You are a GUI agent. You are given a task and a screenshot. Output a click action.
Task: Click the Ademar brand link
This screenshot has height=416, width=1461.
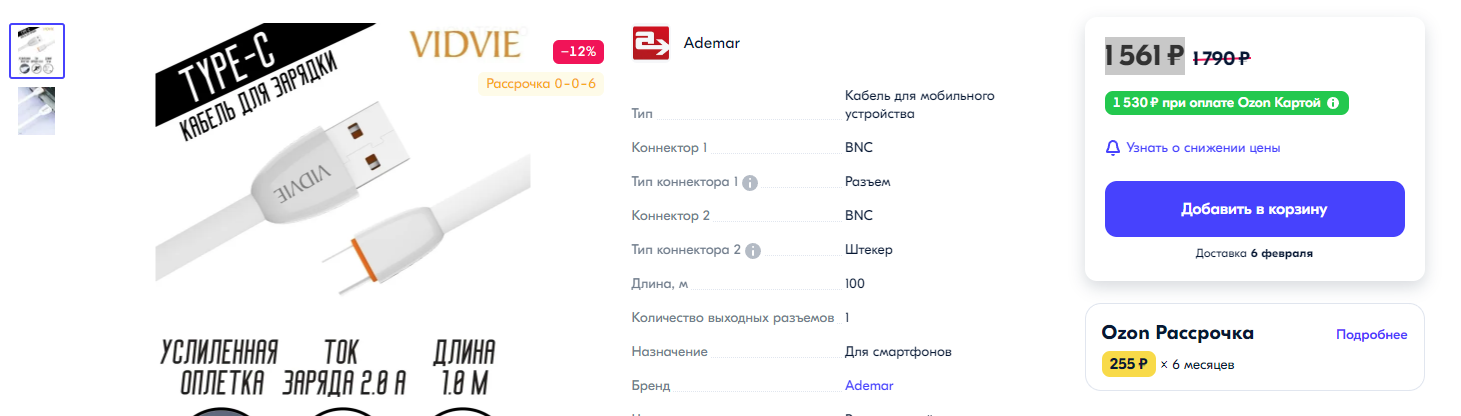point(869,385)
